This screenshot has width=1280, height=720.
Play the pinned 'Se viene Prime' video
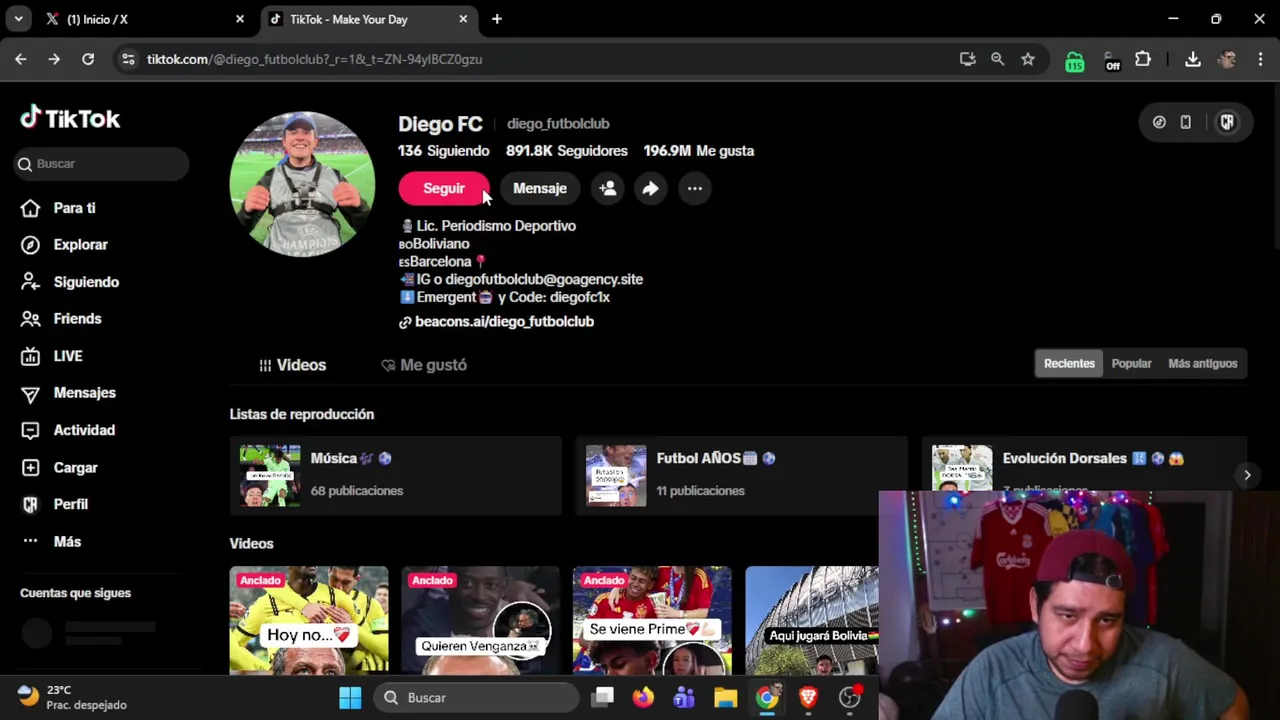click(652, 620)
